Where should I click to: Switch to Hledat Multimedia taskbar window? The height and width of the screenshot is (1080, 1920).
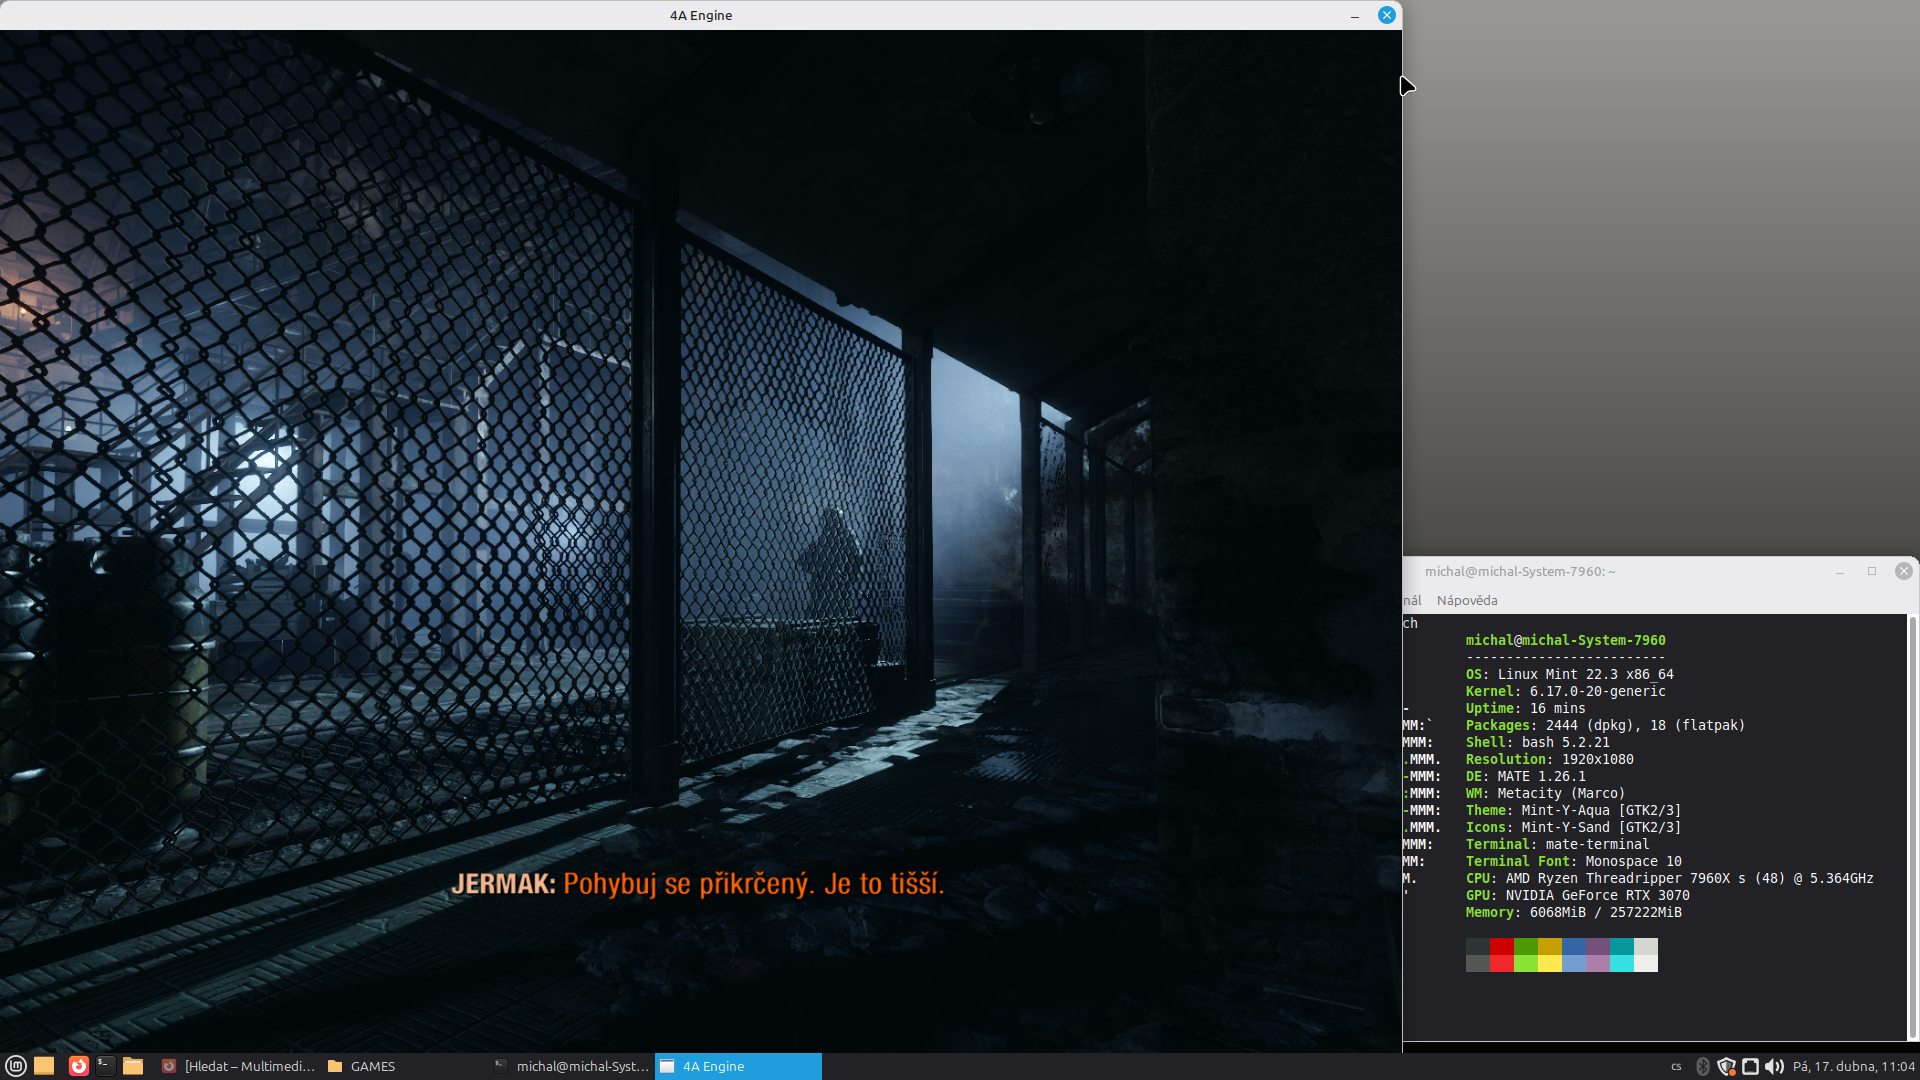(238, 1066)
